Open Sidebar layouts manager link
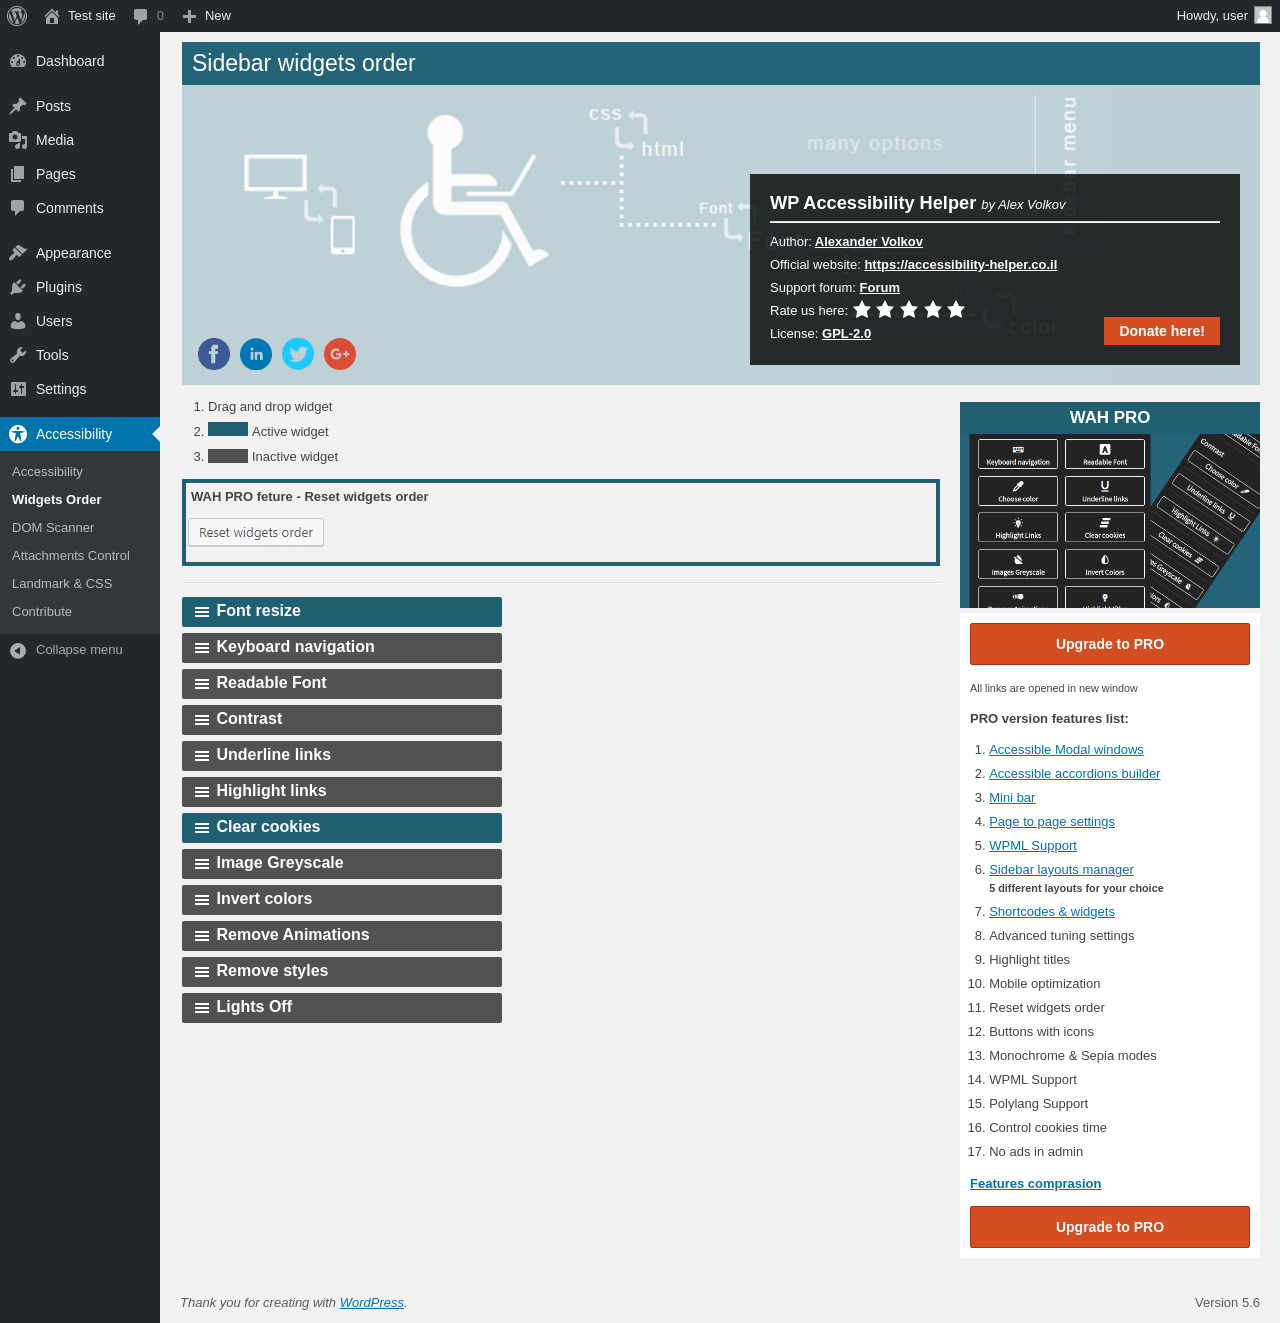 [x=1061, y=870]
